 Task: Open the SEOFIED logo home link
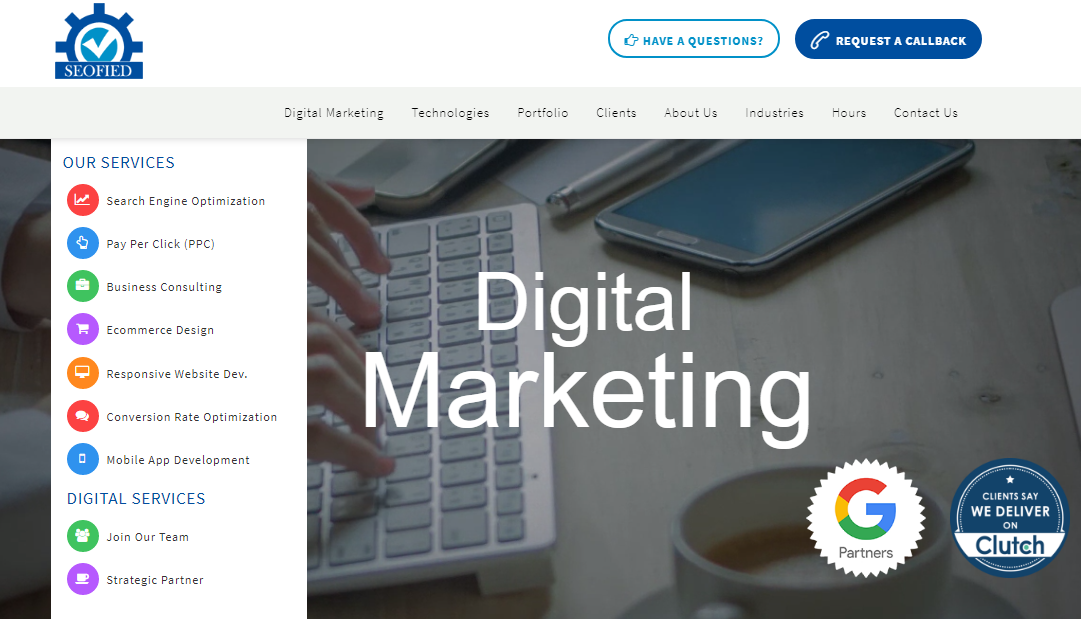(99, 41)
